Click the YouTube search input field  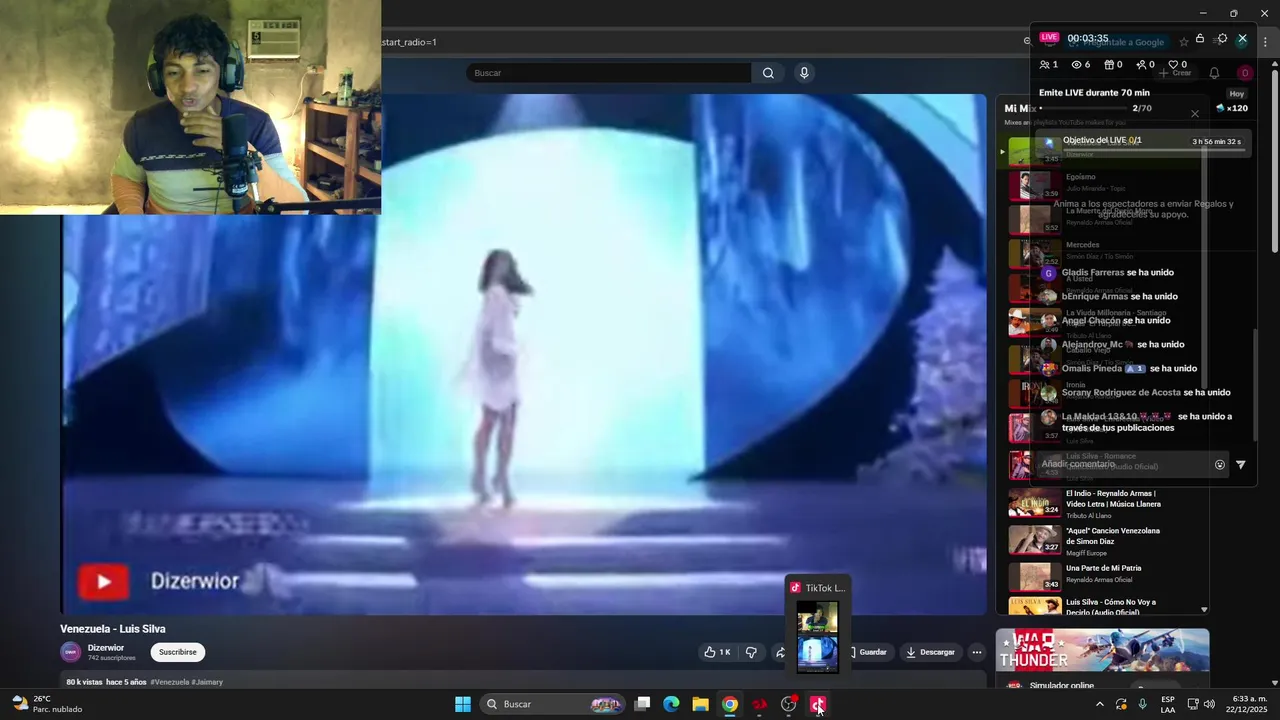(x=608, y=73)
